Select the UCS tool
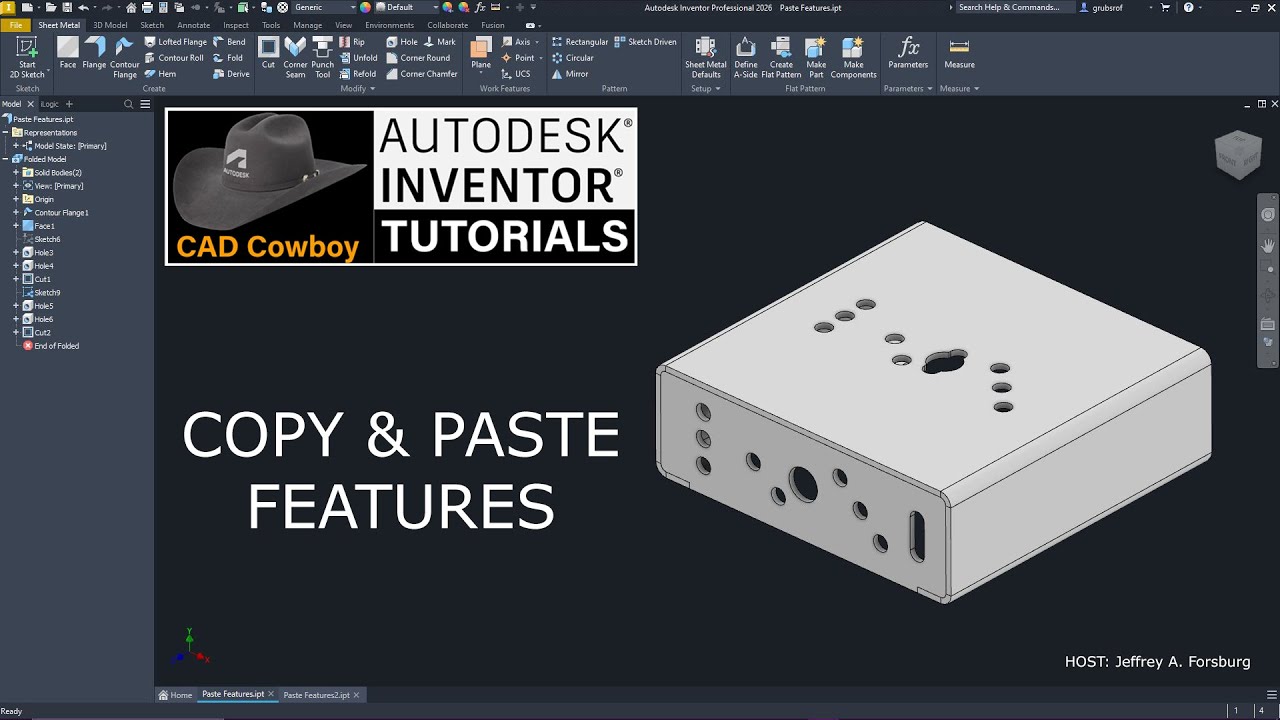This screenshot has width=1280, height=720. tap(515, 74)
